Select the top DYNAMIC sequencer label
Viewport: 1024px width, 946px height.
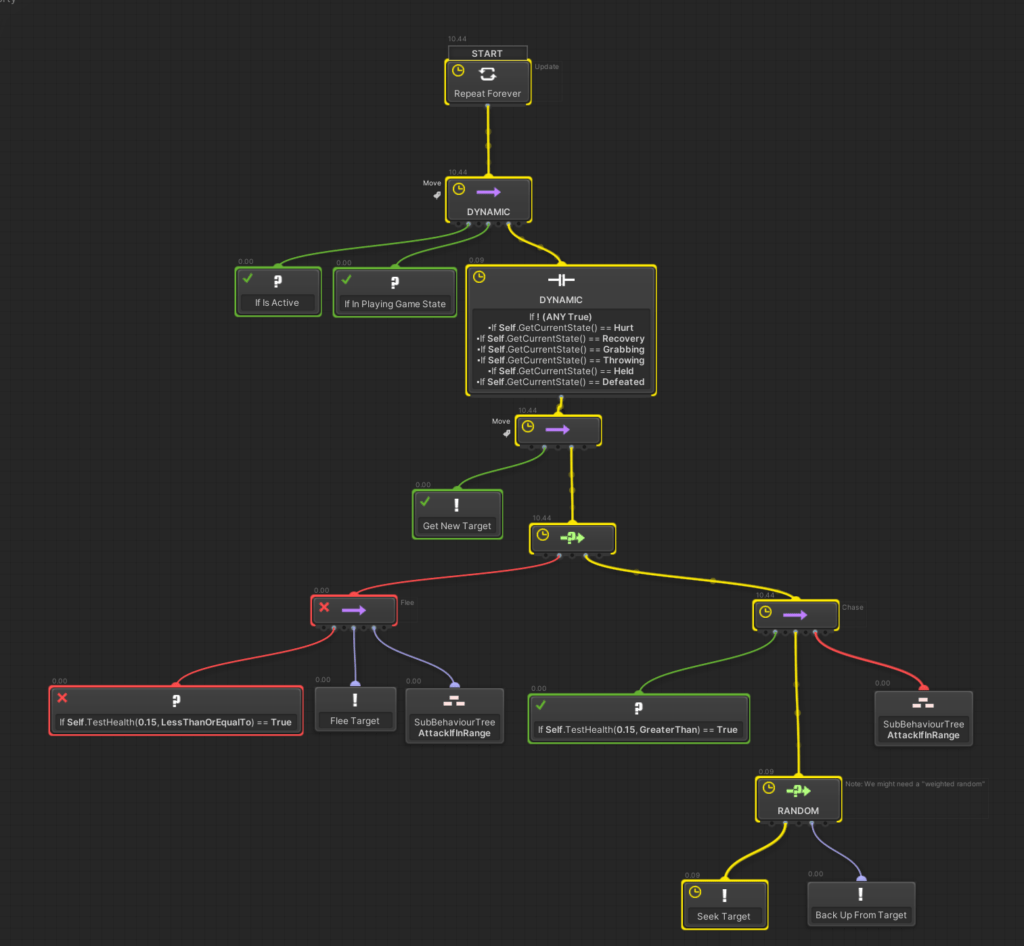pyautogui.click(x=488, y=212)
